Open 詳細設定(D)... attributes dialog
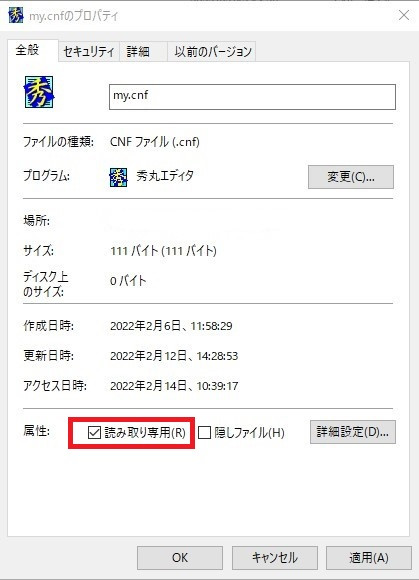The width and height of the screenshot is (419, 580). [352, 432]
